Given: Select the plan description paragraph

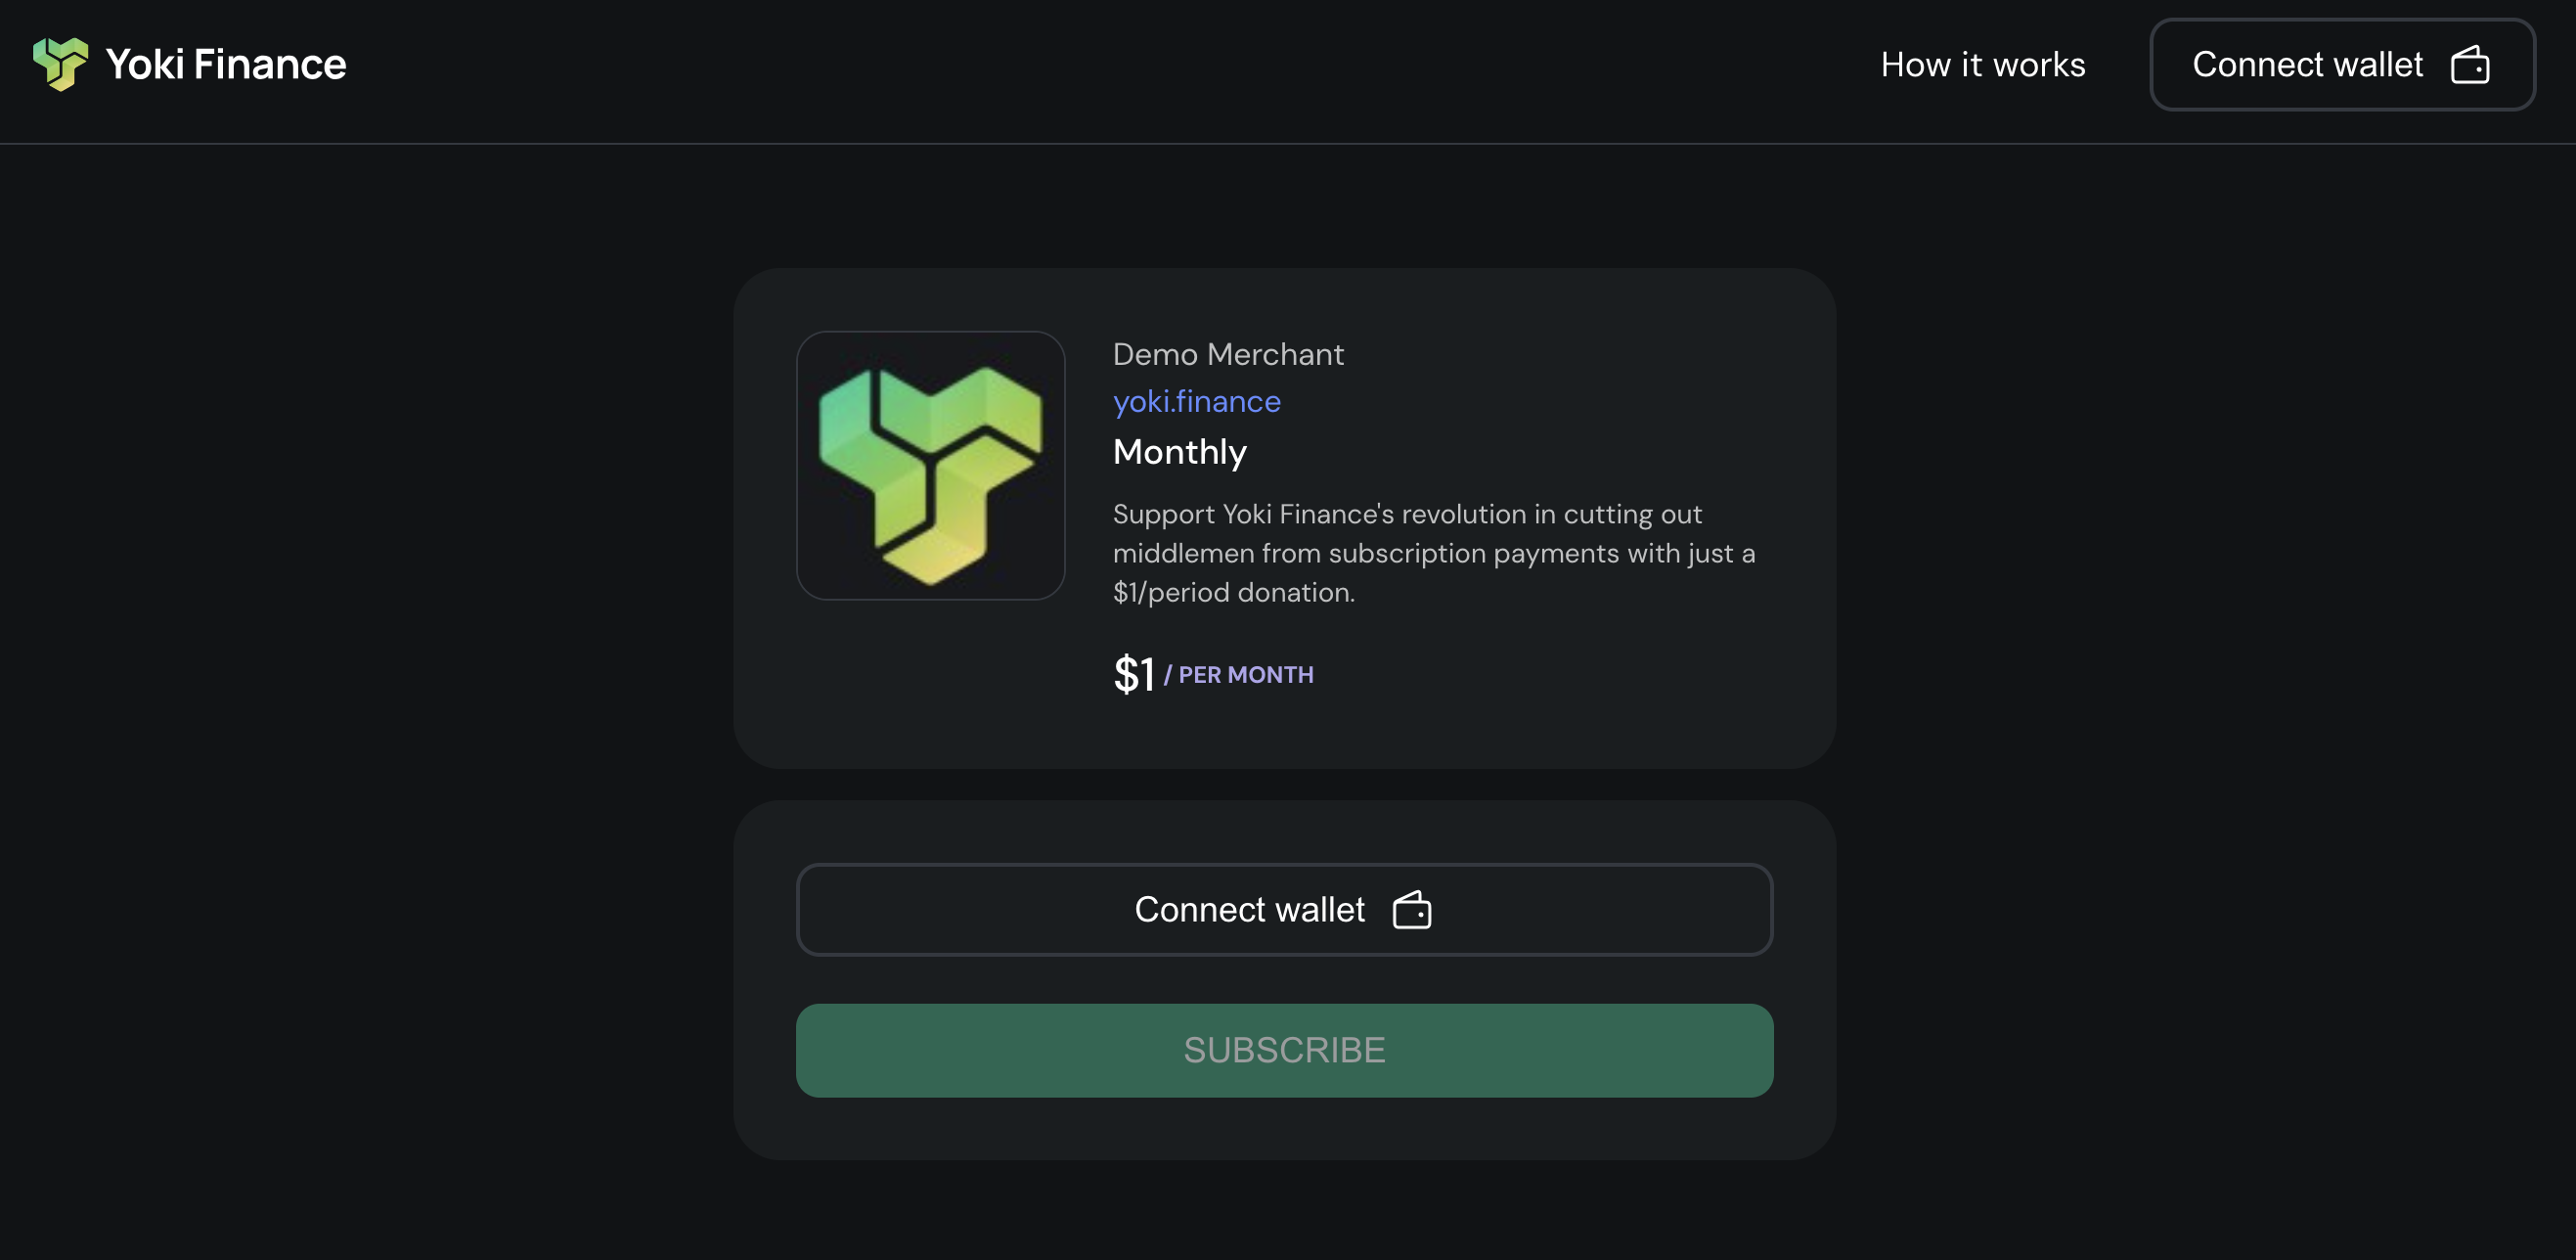Looking at the screenshot, I should [x=1434, y=553].
